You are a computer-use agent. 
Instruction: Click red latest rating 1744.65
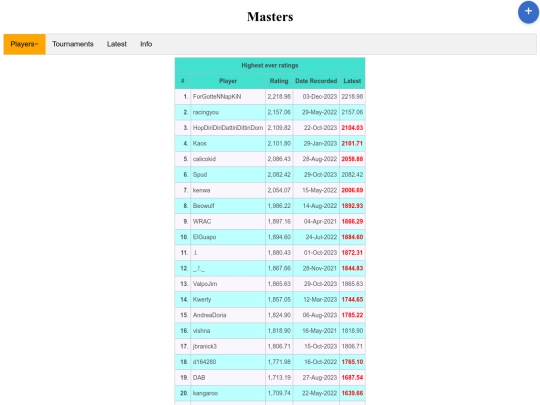(x=352, y=300)
